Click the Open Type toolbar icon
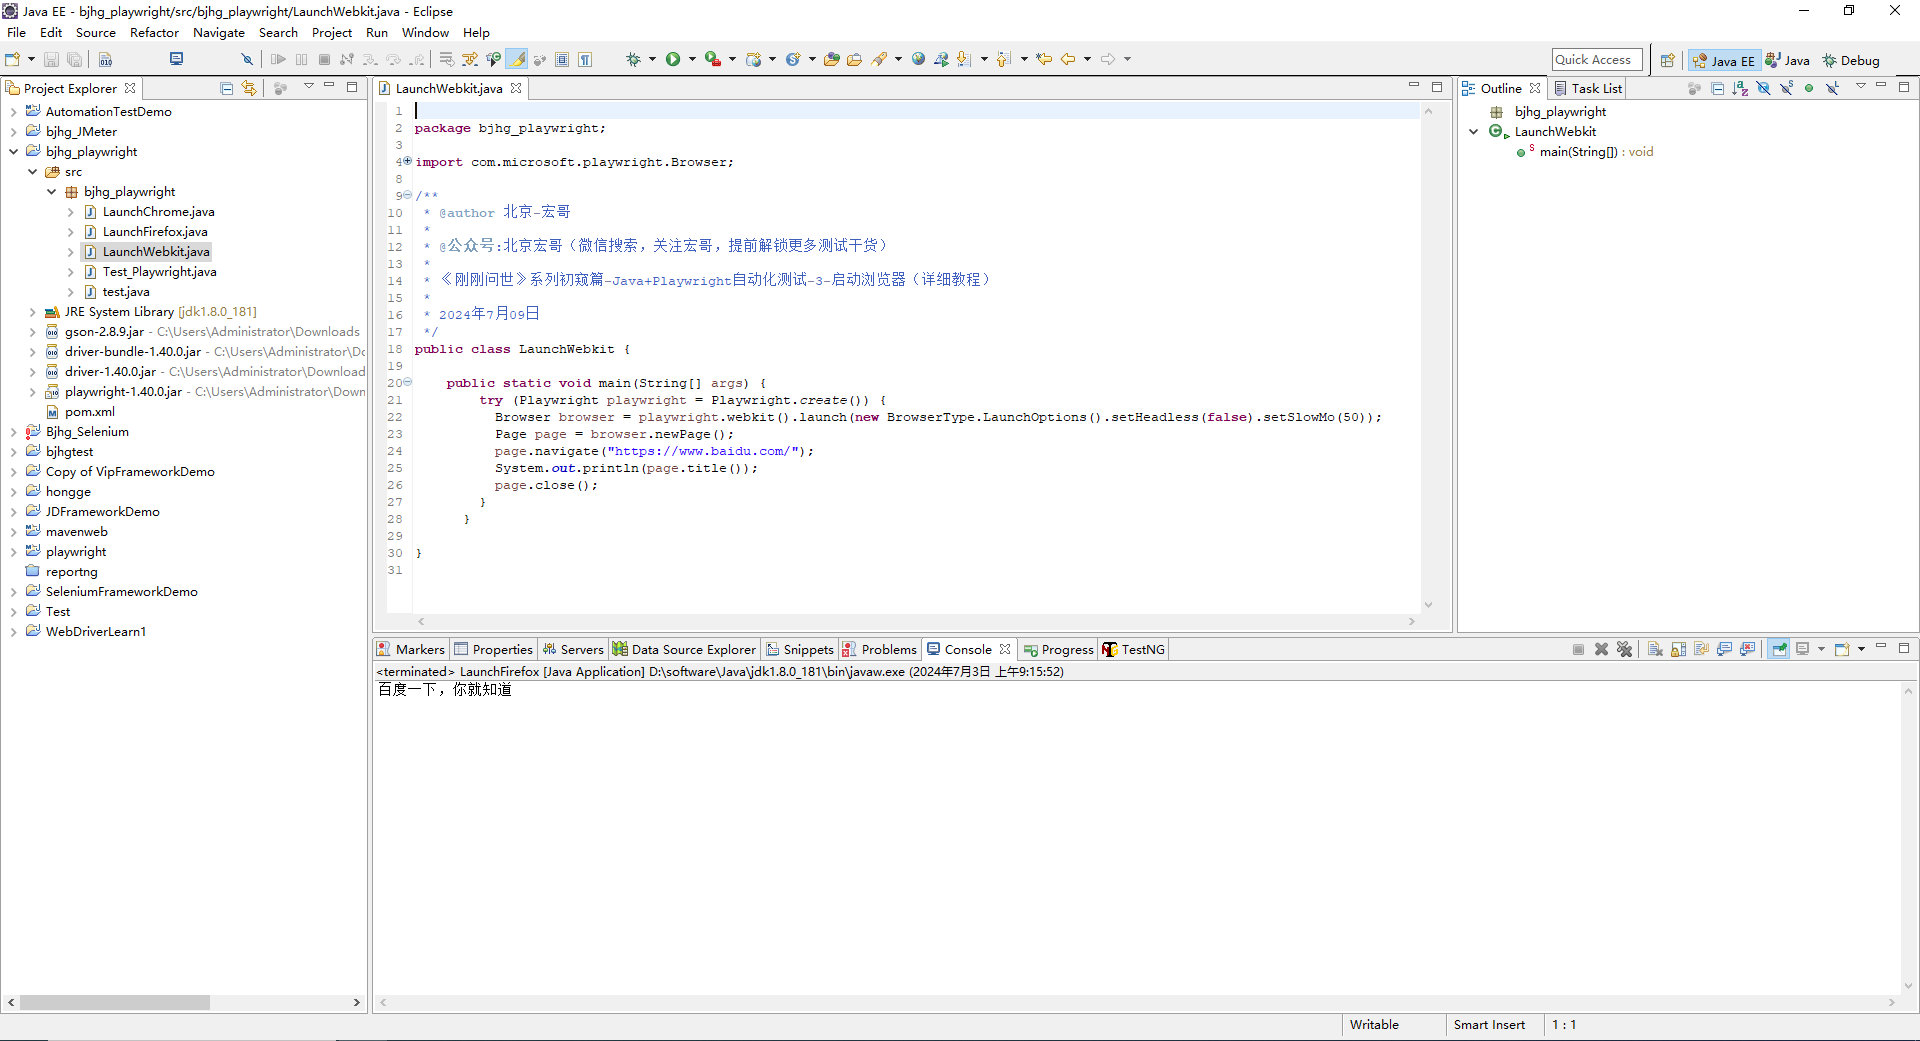 [x=831, y=59]
